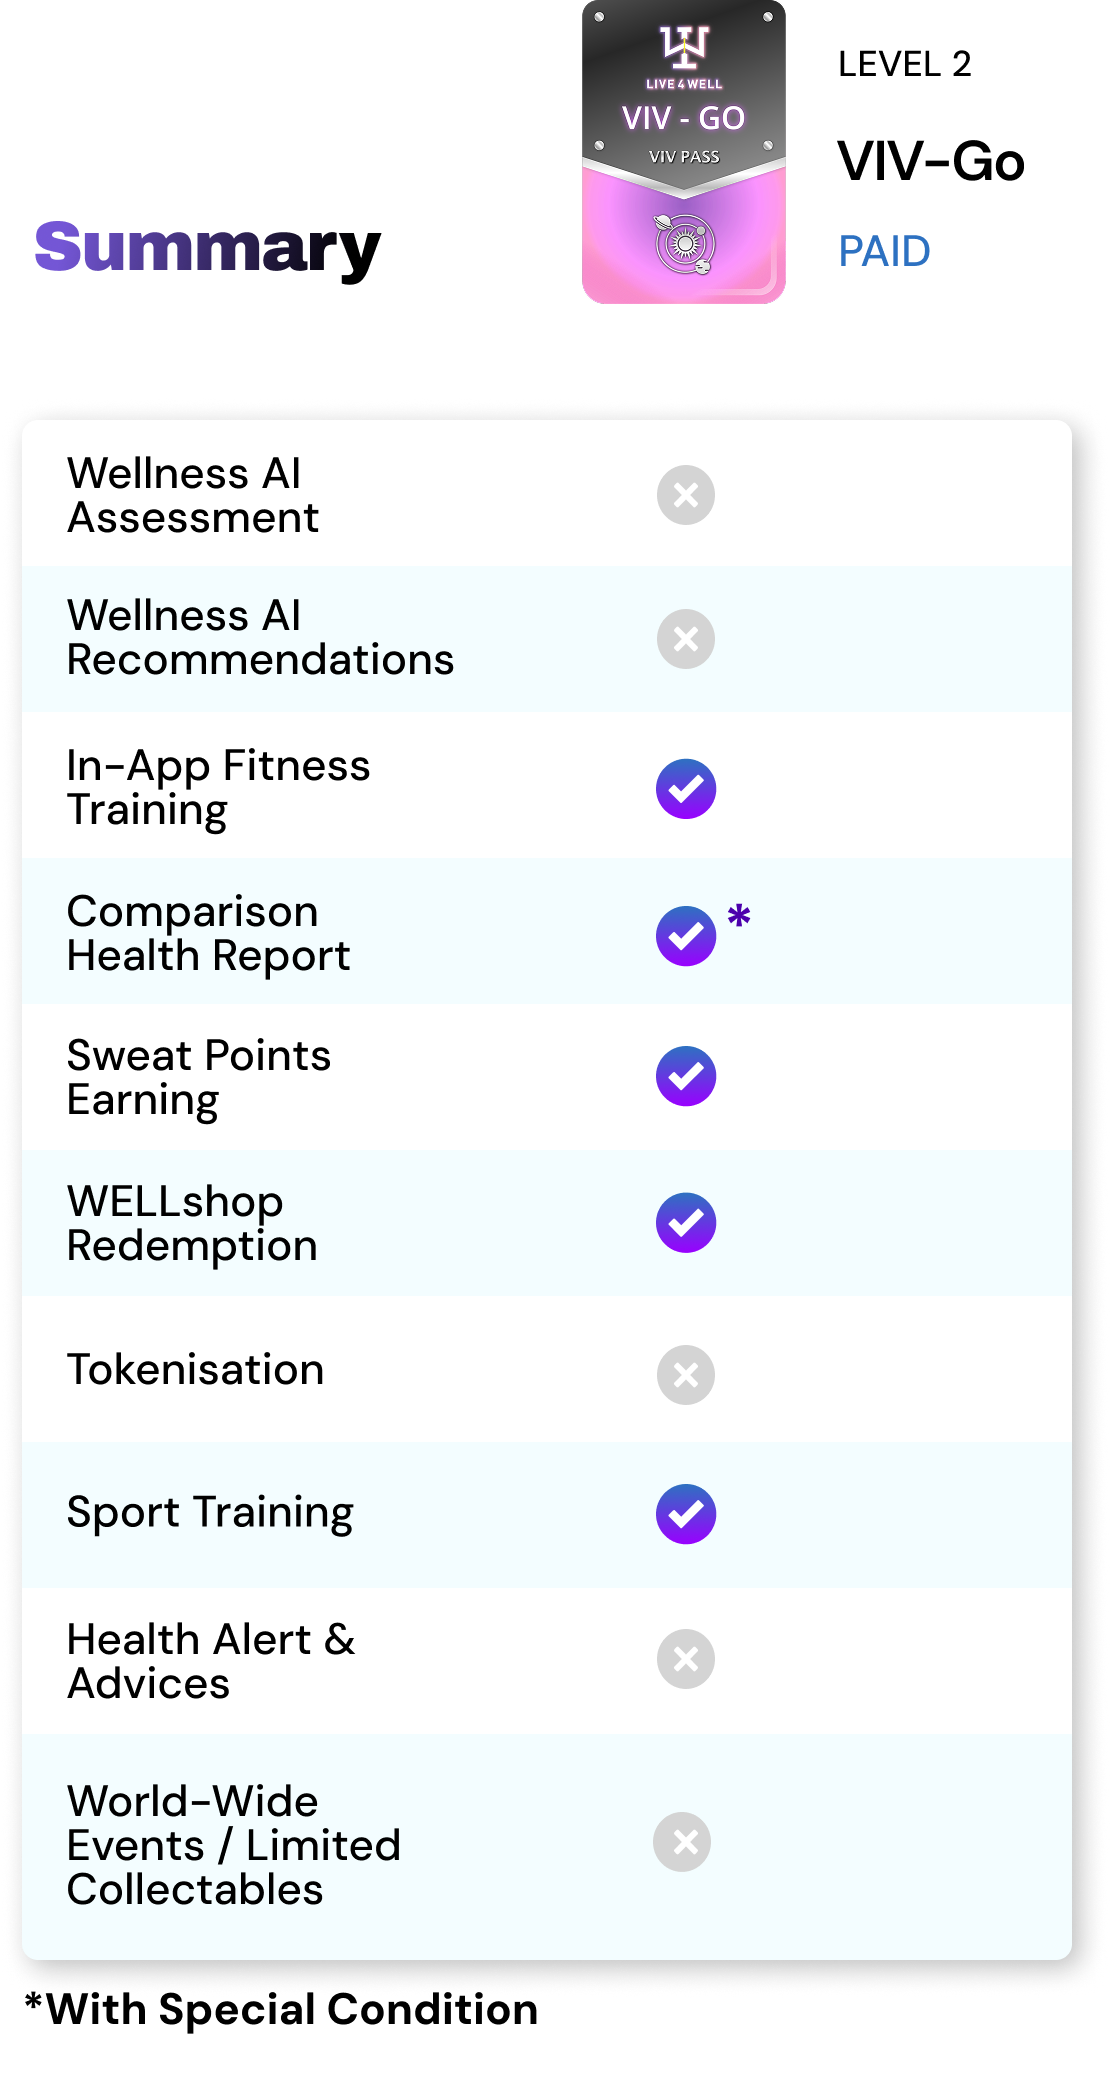The height and width of the screenshot is (2080, 1110).
Task: Click the checkmark for Sport Training
Action: [x=686, y=1514]
